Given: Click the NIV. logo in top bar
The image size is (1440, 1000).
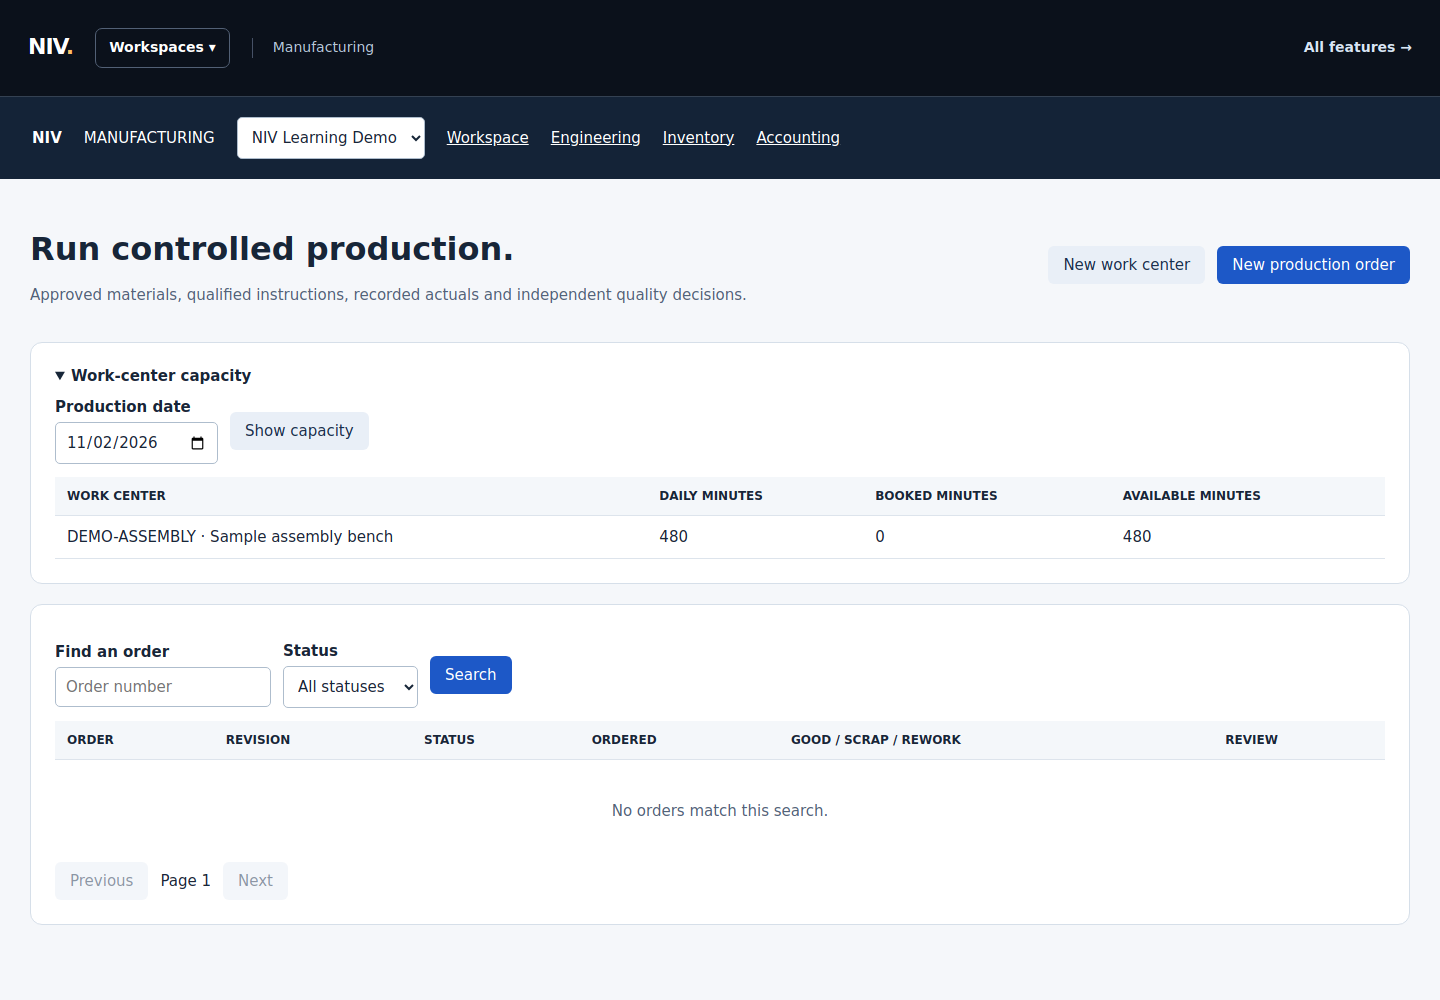Looking at the screenshot, I should click(x=51, y=47).
